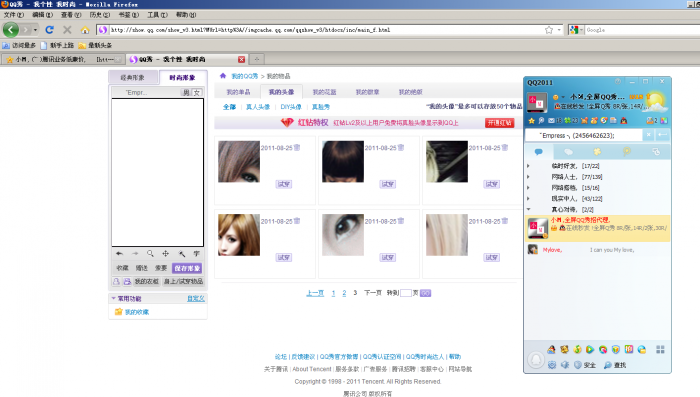700x397 pixels.
Task: Click the 保存形象 button
Action: pyautogui.click(x=187, y=268)
